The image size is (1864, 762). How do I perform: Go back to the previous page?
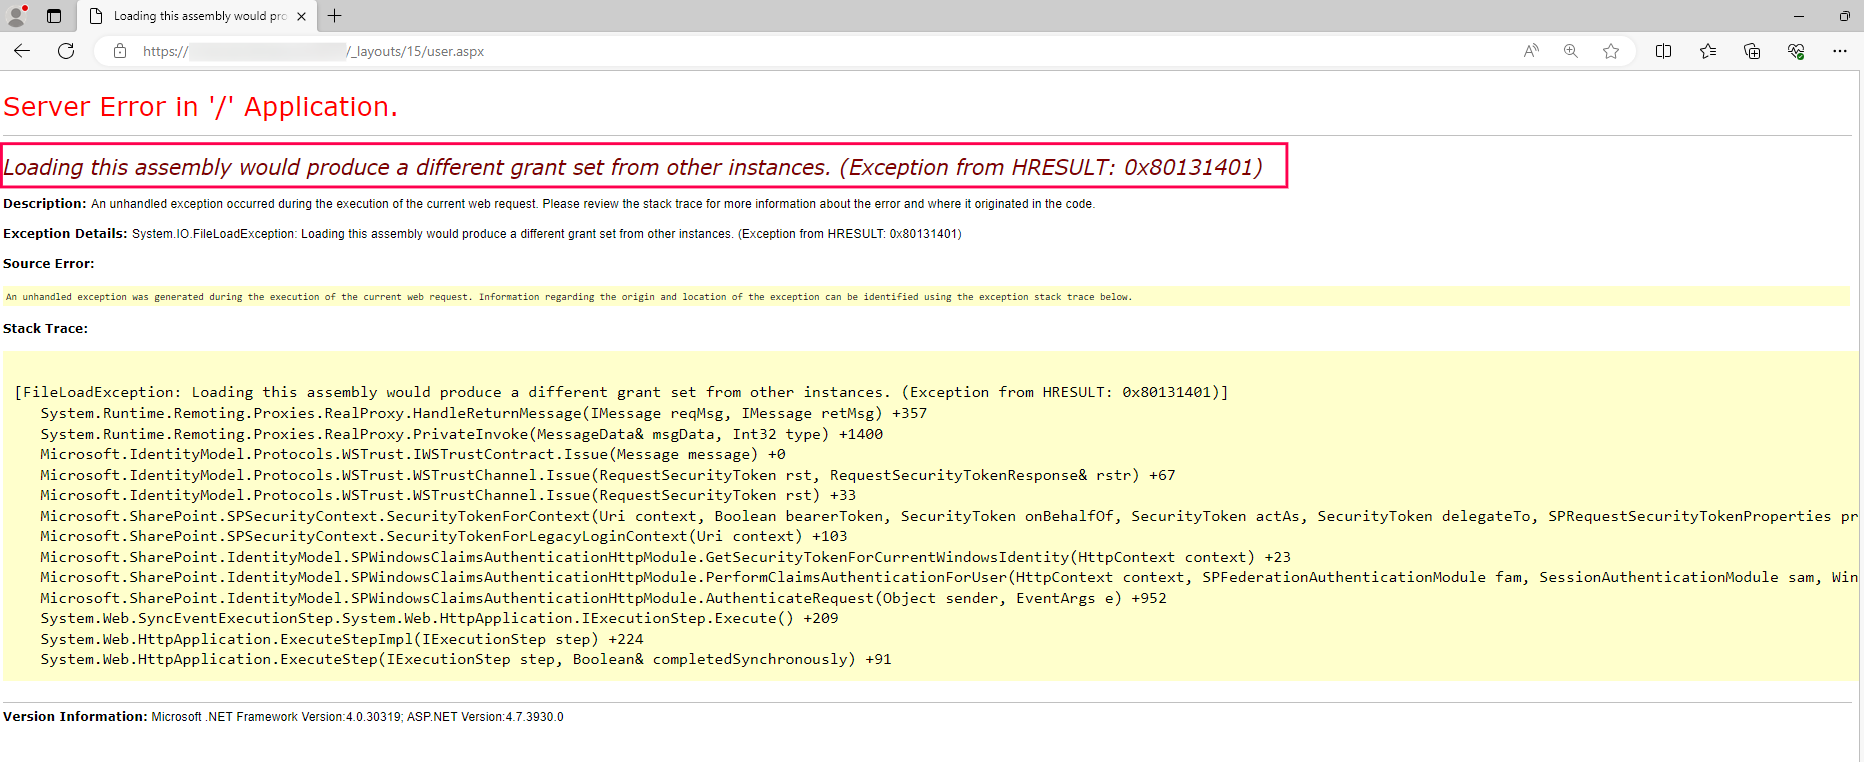click(x=22, y=51)
